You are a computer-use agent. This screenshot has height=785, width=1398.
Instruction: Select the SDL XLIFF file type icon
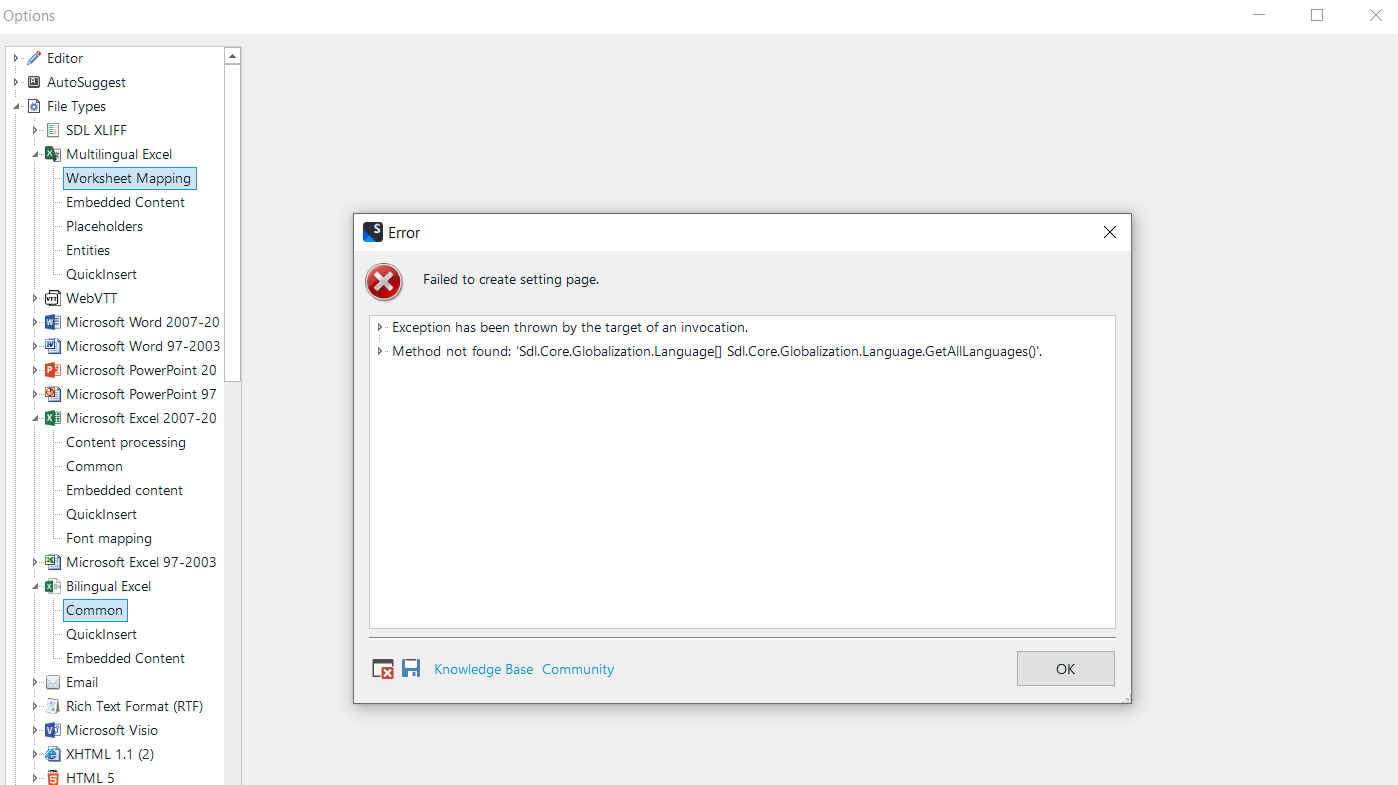pyautogui.click(x=52, y=129)
